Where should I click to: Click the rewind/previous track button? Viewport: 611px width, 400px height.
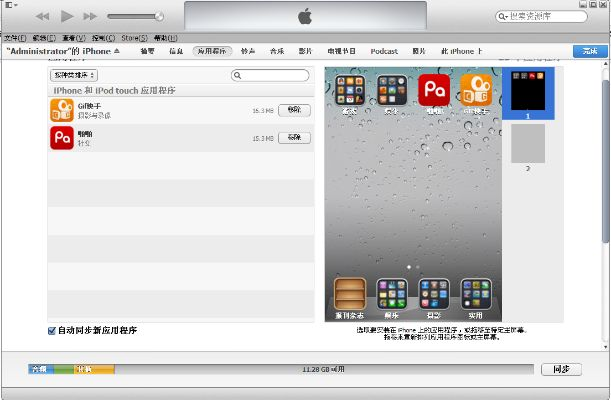tap(43, 16)
